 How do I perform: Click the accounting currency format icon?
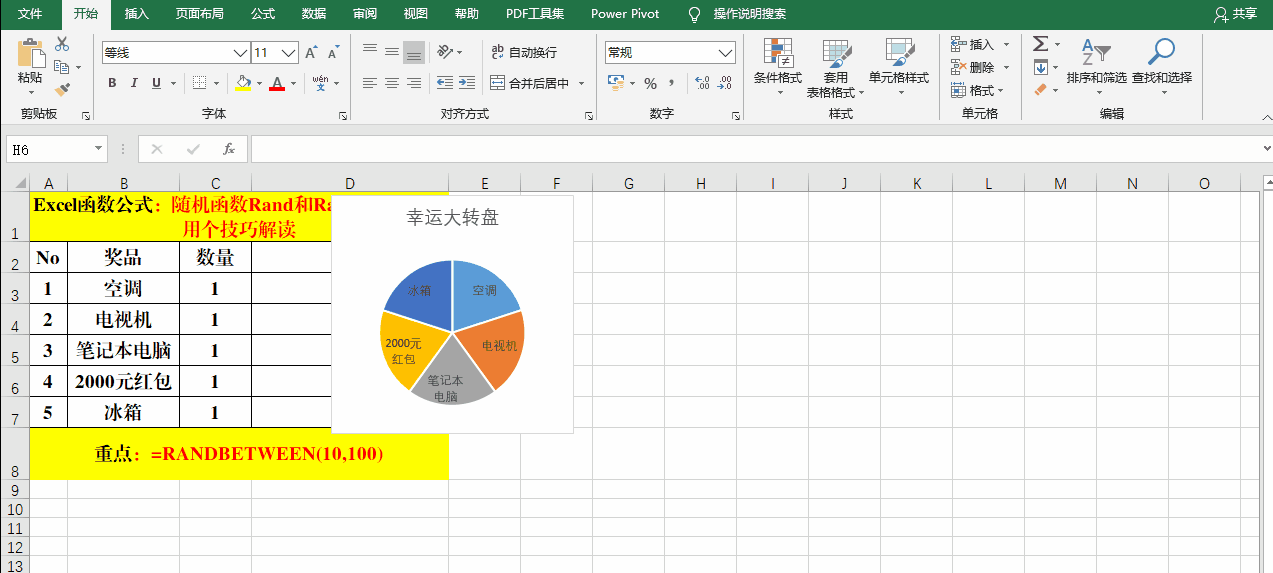click(x=616, y=83)
